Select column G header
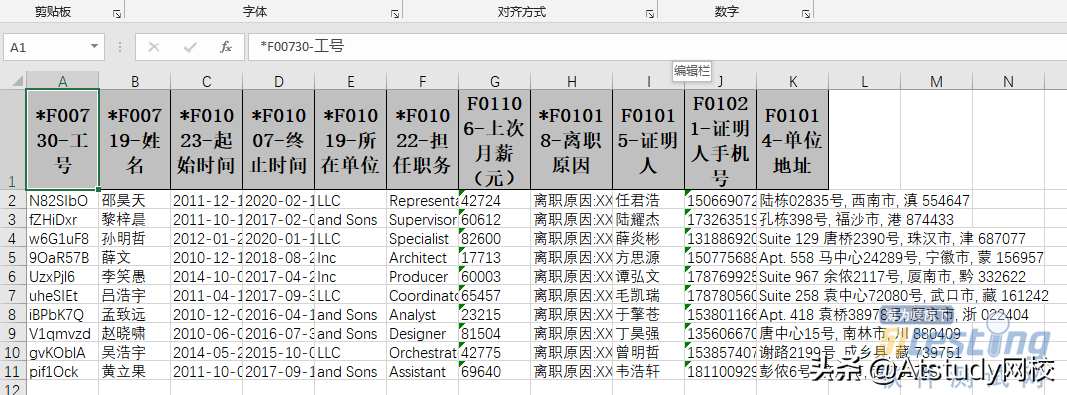 pyautogui.click(x=495, y=81)
